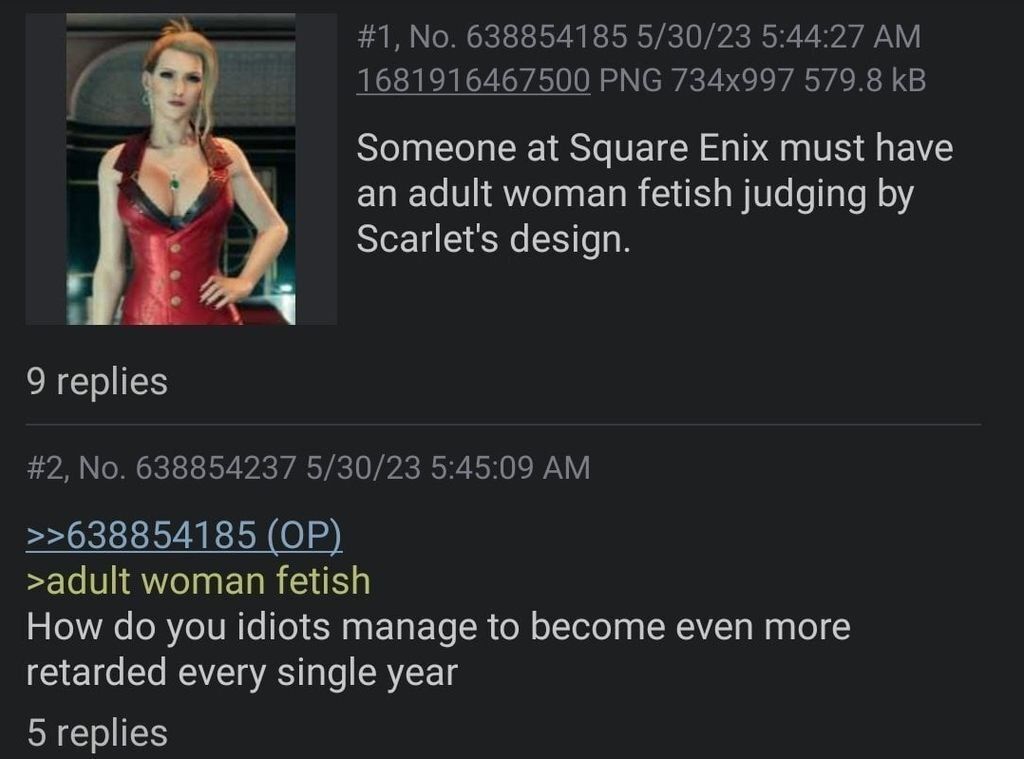
Task: Tap the 'retarded every single year' reply line
Action: coord(242,673)
